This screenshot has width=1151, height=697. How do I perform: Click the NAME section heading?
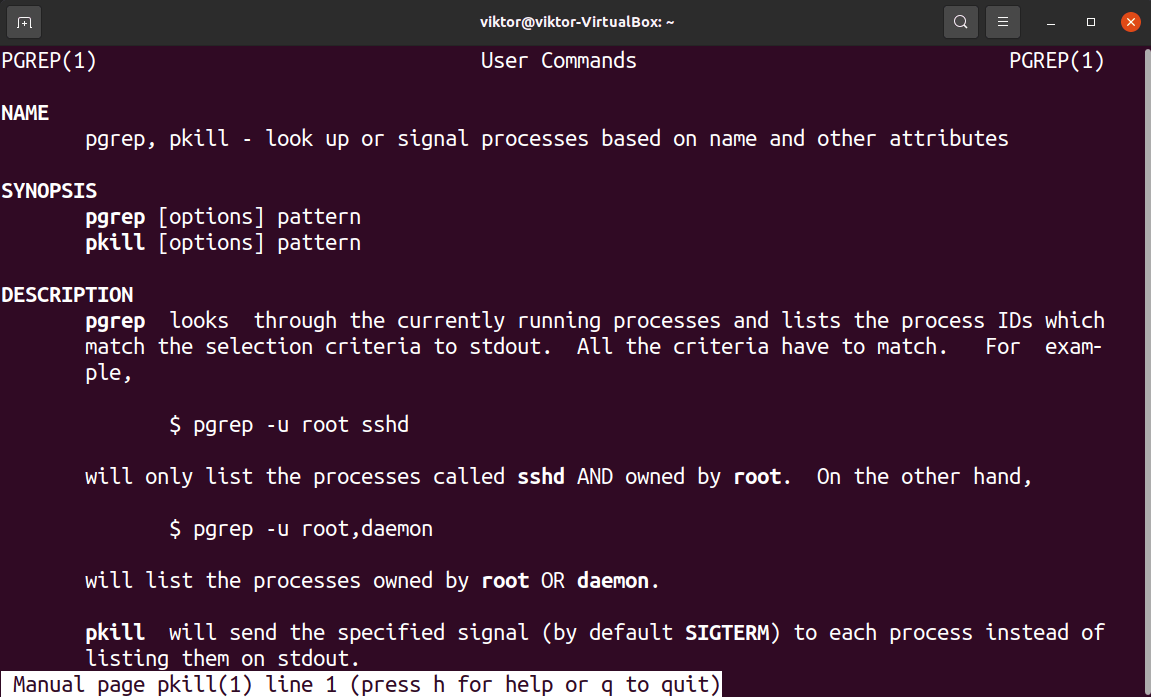pyautogui.click(x=25, y=112)
